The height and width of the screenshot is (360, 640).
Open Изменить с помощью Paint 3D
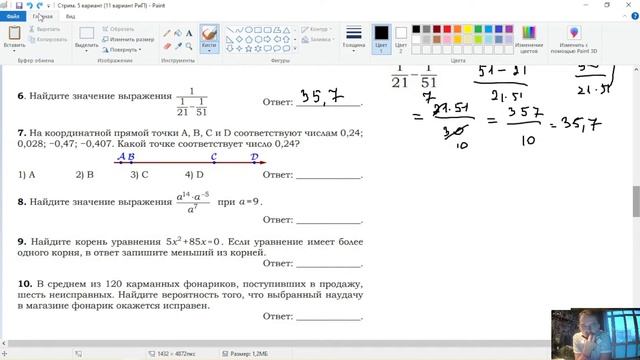(574, 39)
